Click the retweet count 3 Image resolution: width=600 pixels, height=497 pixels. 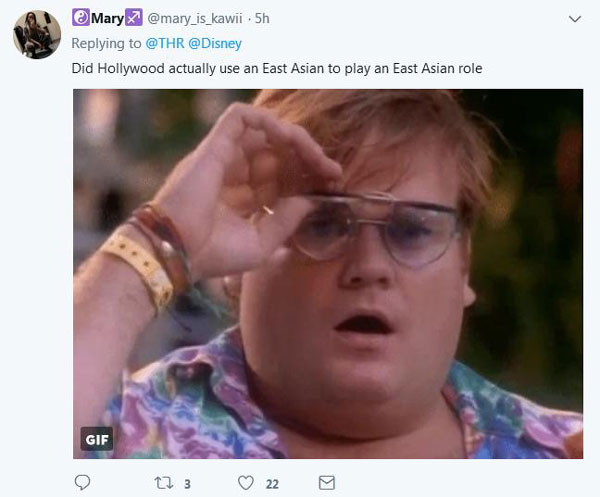click(187, 484)
